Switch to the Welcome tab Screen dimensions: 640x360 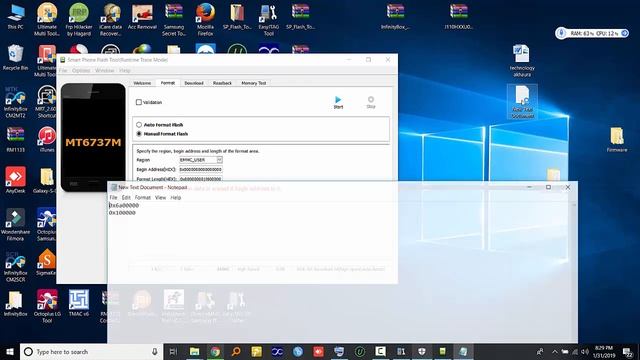[142, 83]
